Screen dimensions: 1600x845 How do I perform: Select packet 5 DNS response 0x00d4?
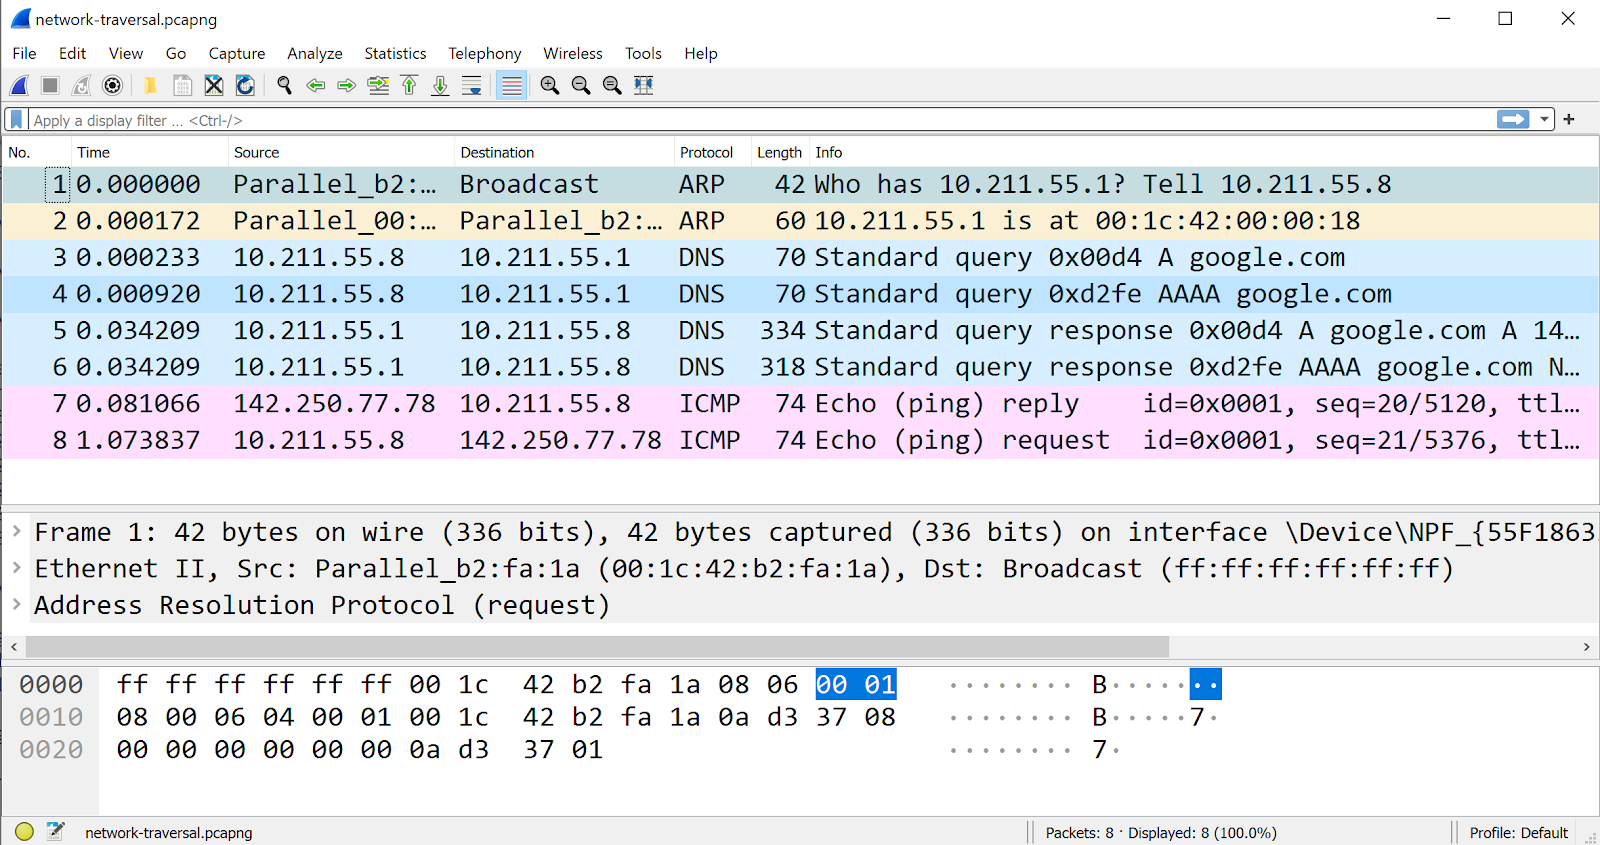800,330
